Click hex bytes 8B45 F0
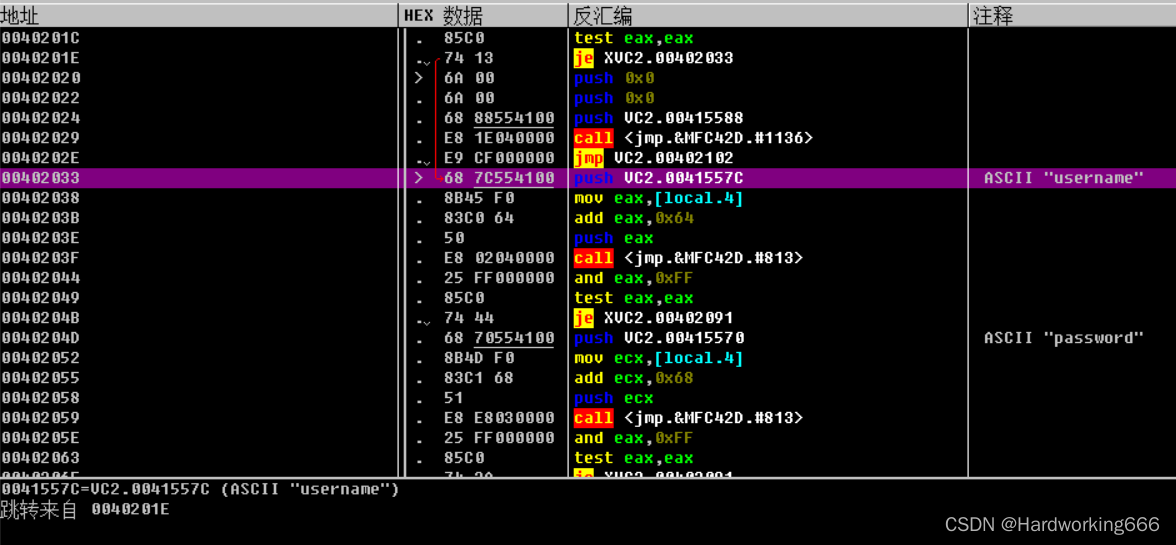This screenshot has width=1176, height=545. (478, 198)
